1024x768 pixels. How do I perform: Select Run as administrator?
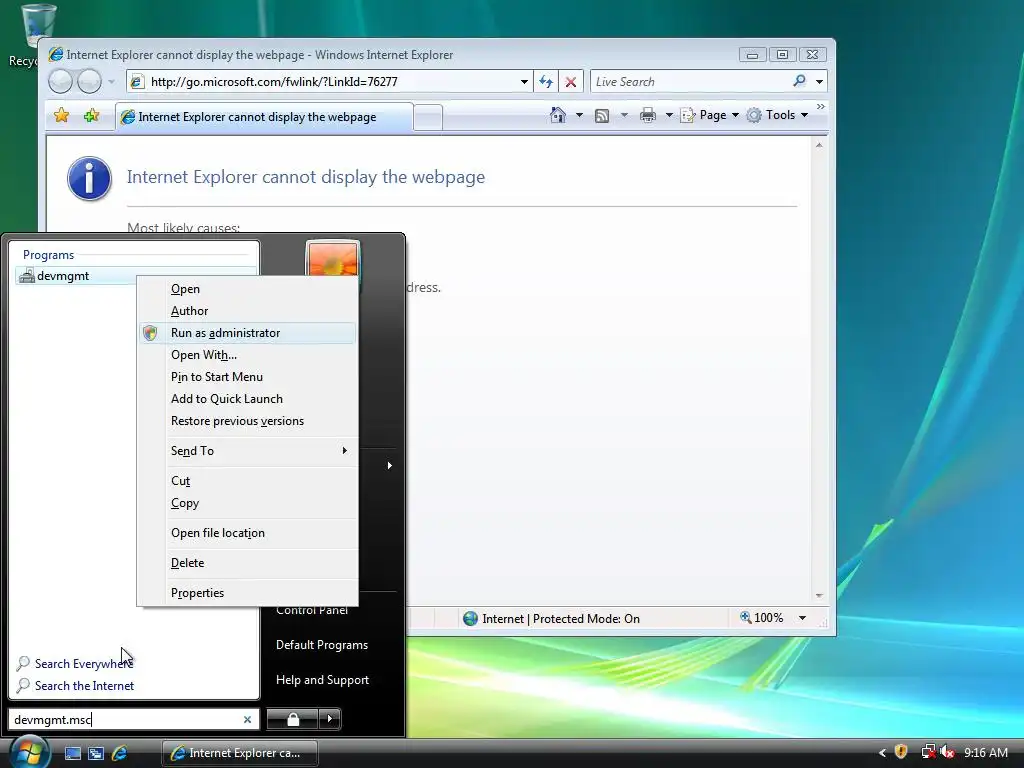pos(248,333)
